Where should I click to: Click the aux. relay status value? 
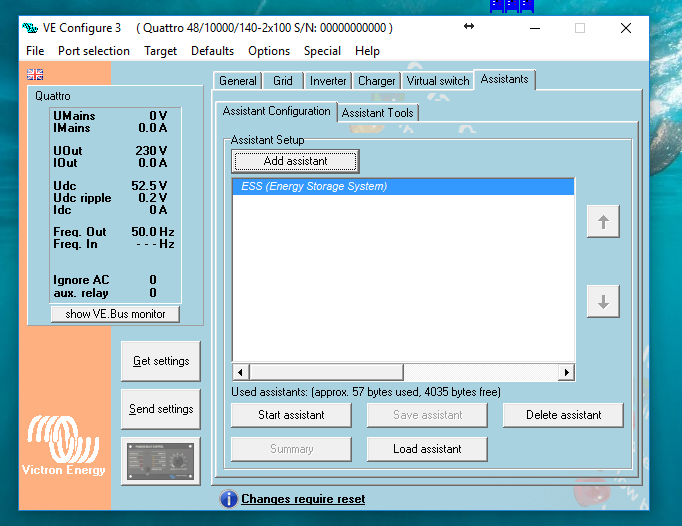click(x=153, y=293)
